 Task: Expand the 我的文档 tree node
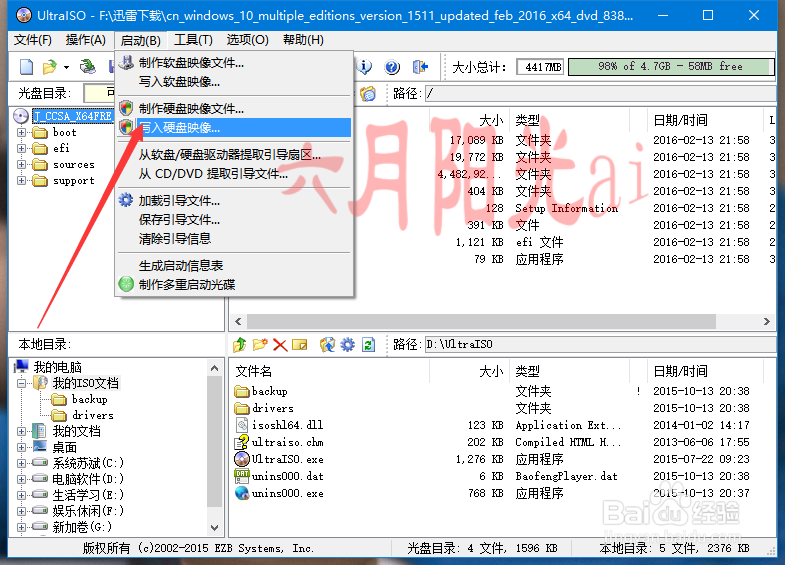point(22,431)
